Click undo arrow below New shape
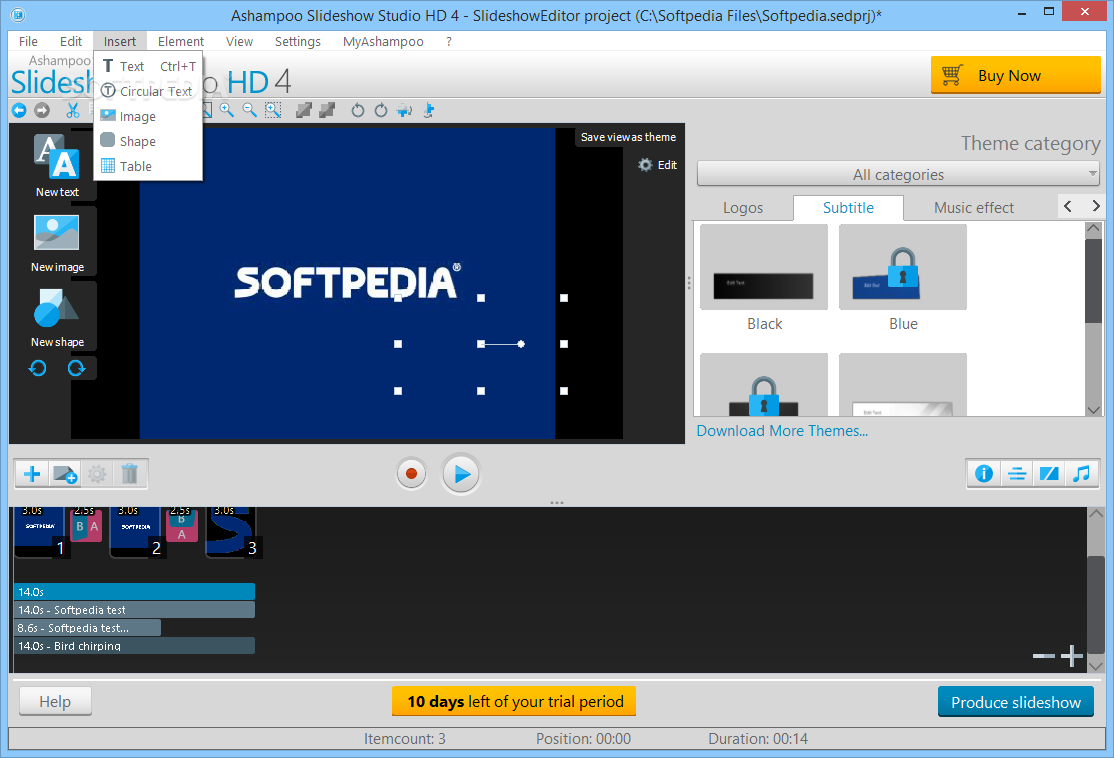1114x758 pixels. [38, 368]
